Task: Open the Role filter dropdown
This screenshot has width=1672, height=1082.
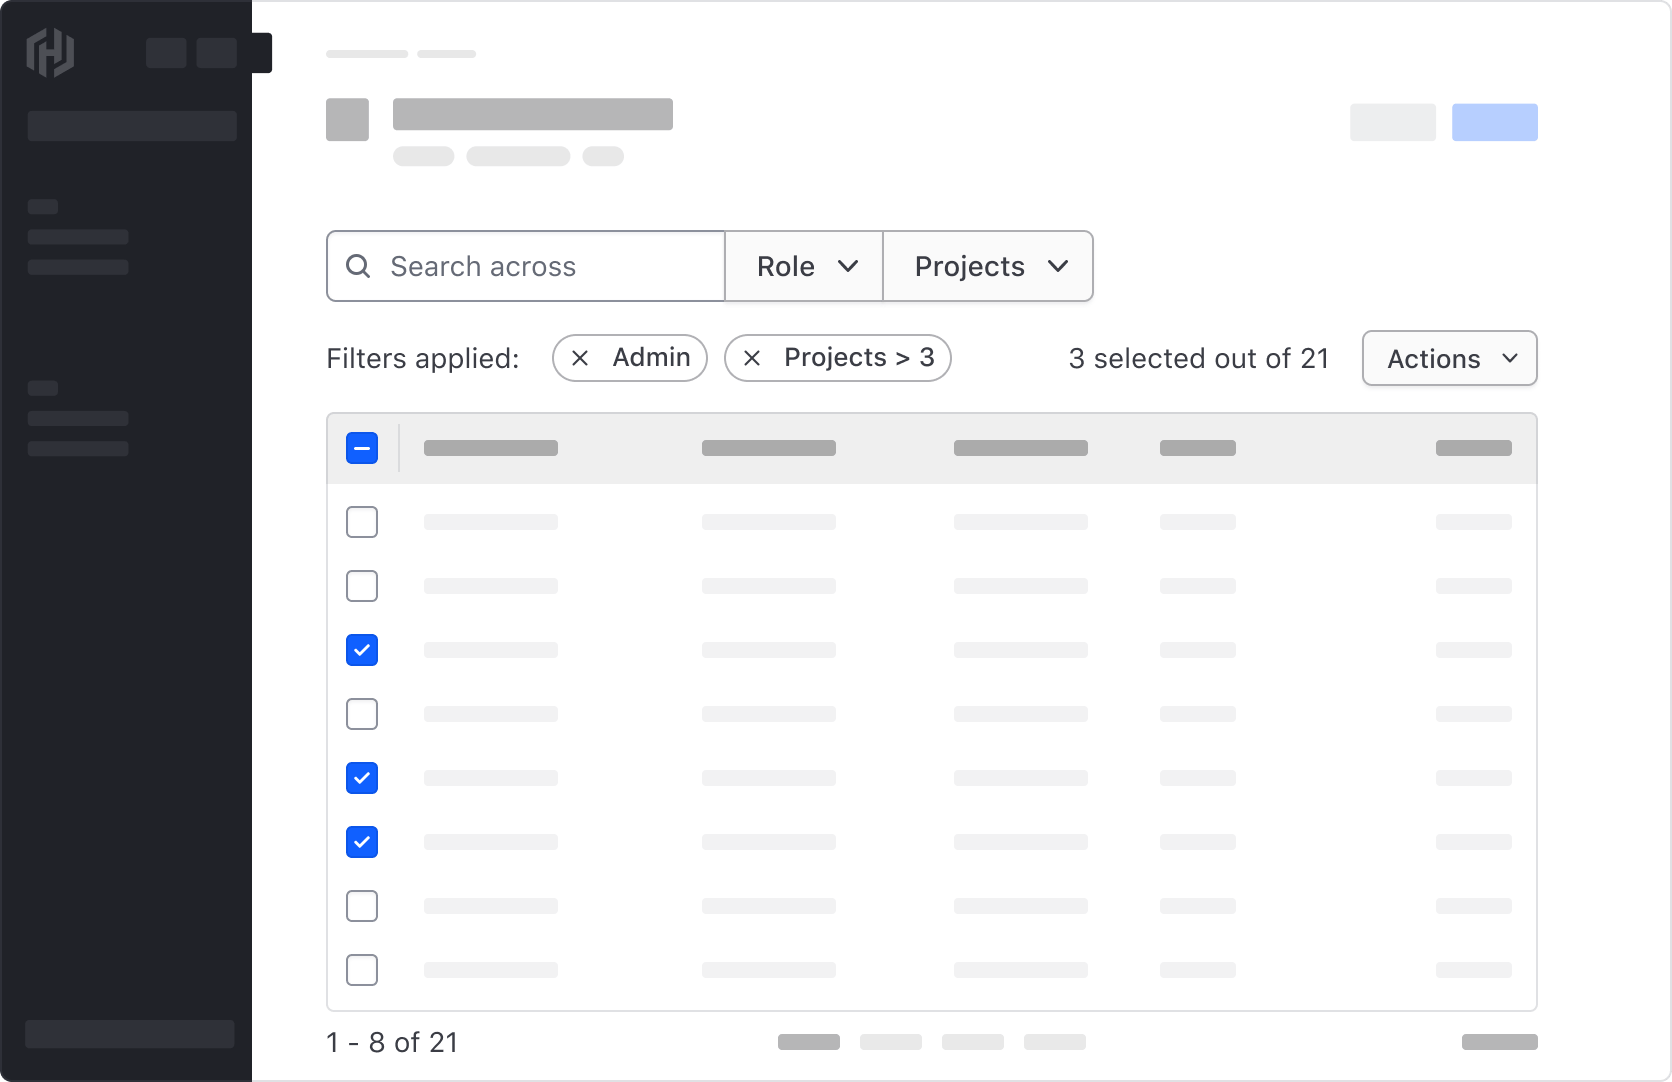Action: (x=804, y=266)
